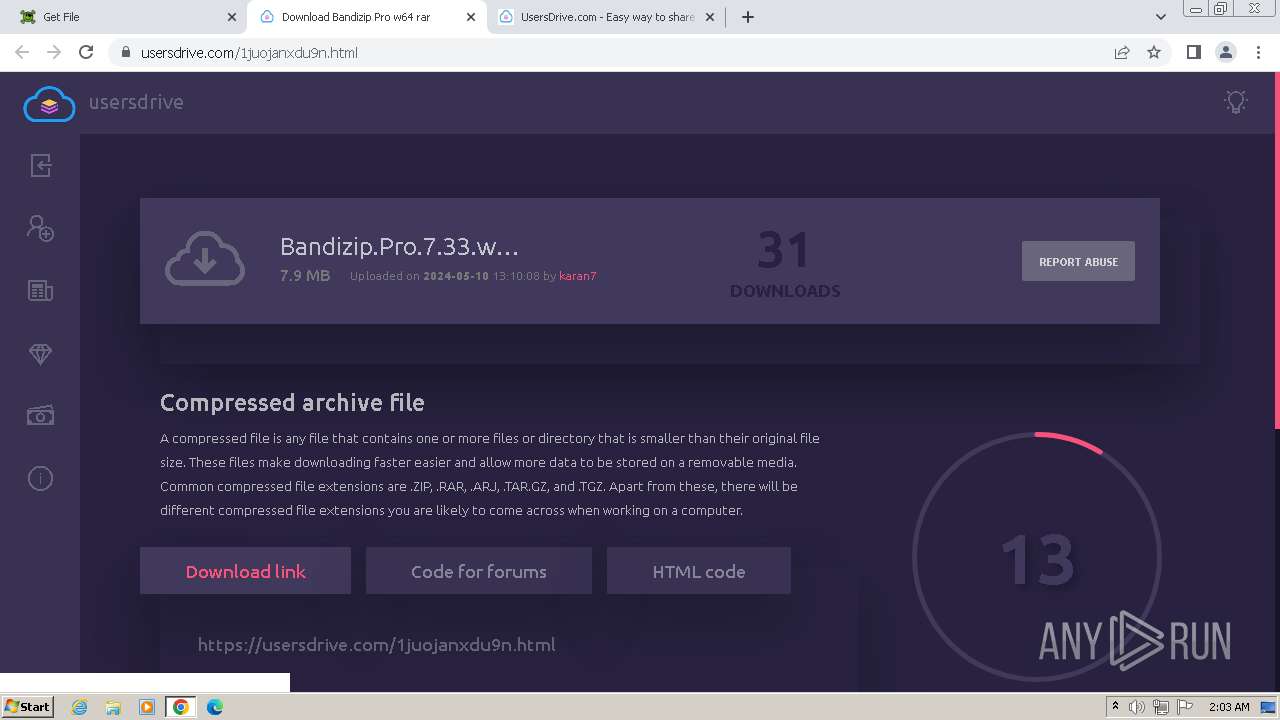Open the add user sign-up icon
Viewport: 1280px width, 720px height.
pyautogui.click(x=40, y=228)
